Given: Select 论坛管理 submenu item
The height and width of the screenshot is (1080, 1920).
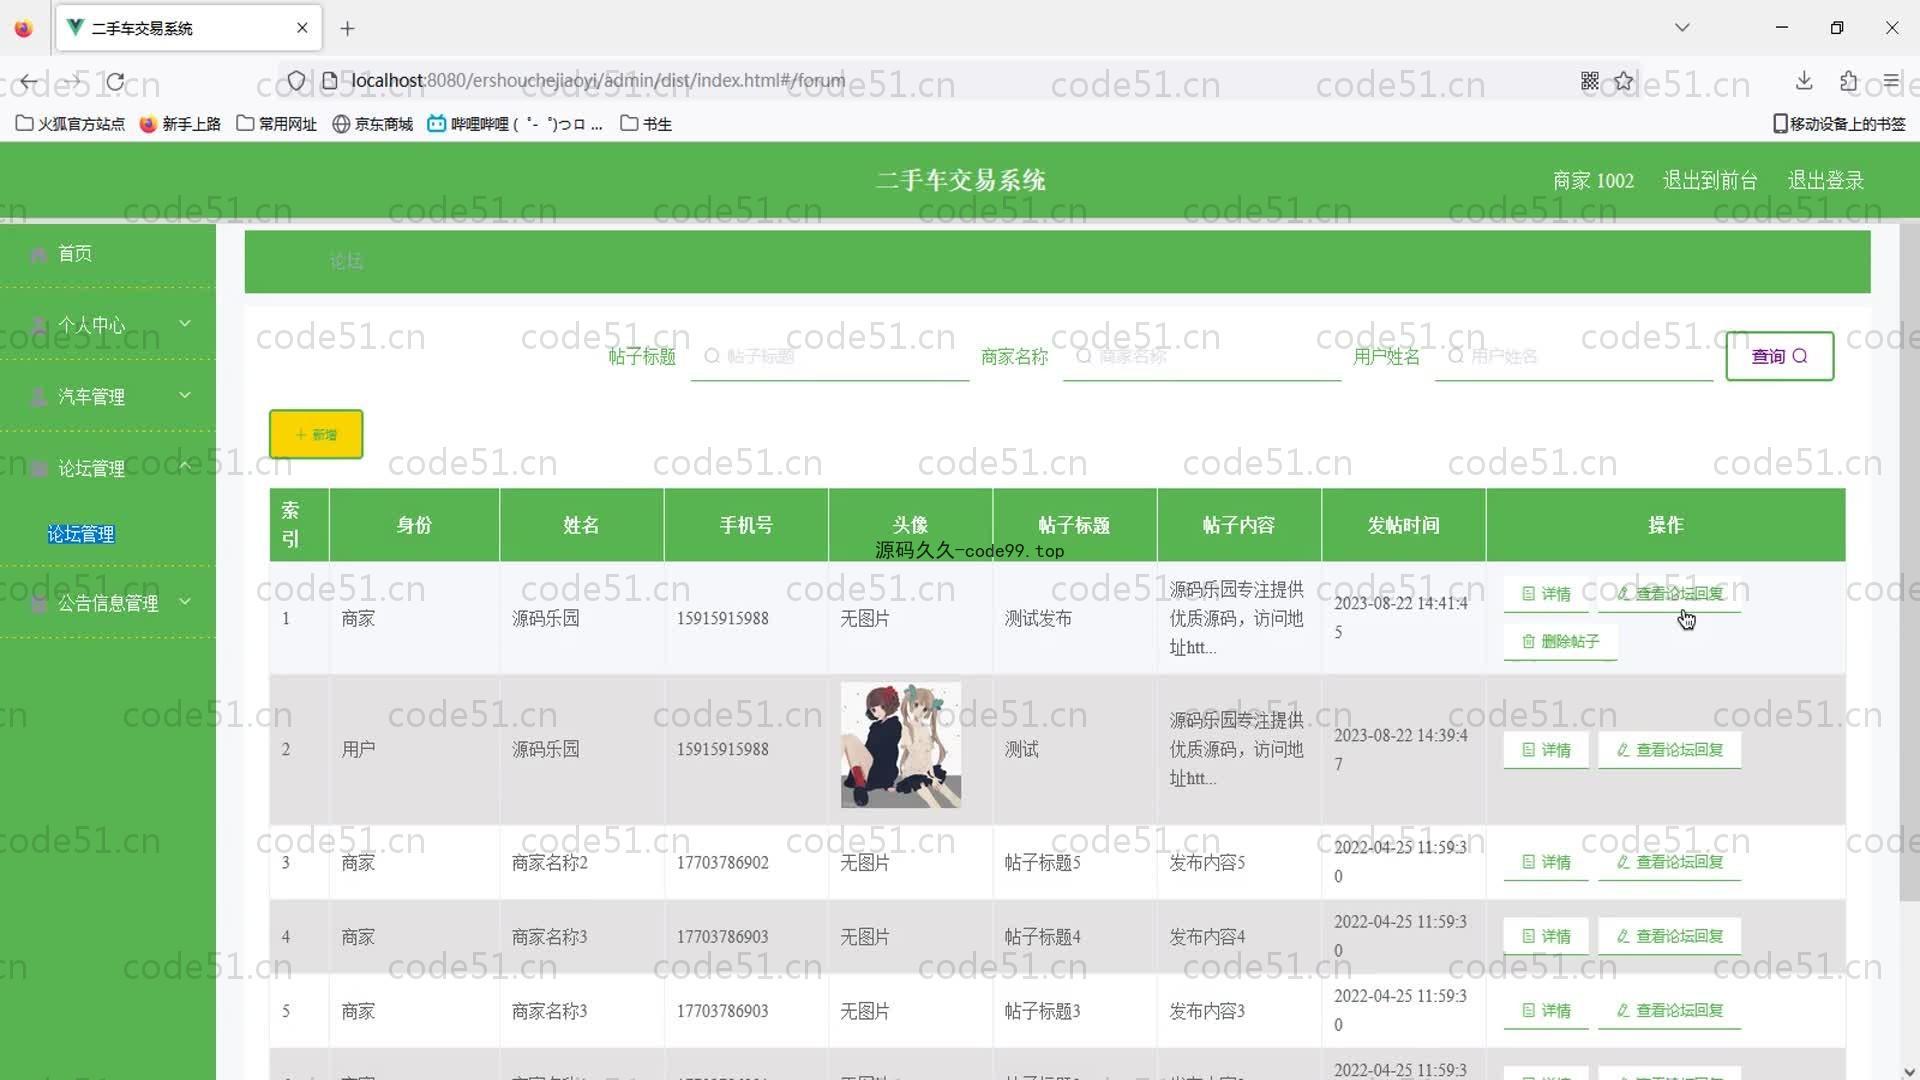Looking at the screenshot, I should click(81, 534).
